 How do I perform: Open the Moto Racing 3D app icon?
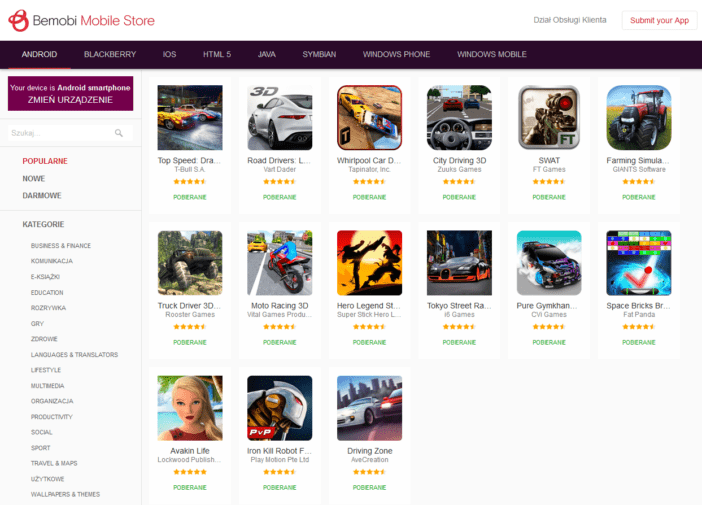pos(280,263)
